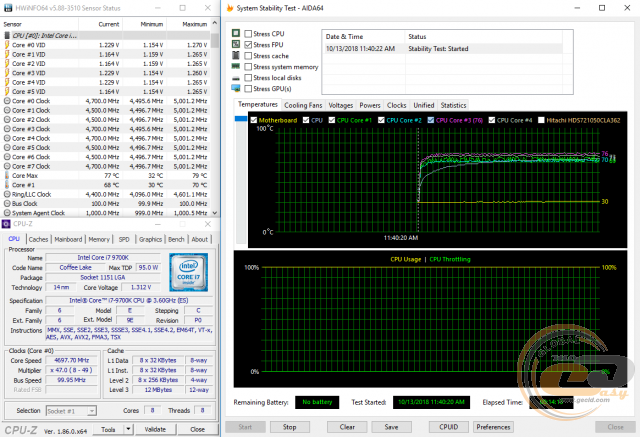640x437 pixels.
Task: Switch to the Clocks tab in AIDA64
Action: (396, 105)
